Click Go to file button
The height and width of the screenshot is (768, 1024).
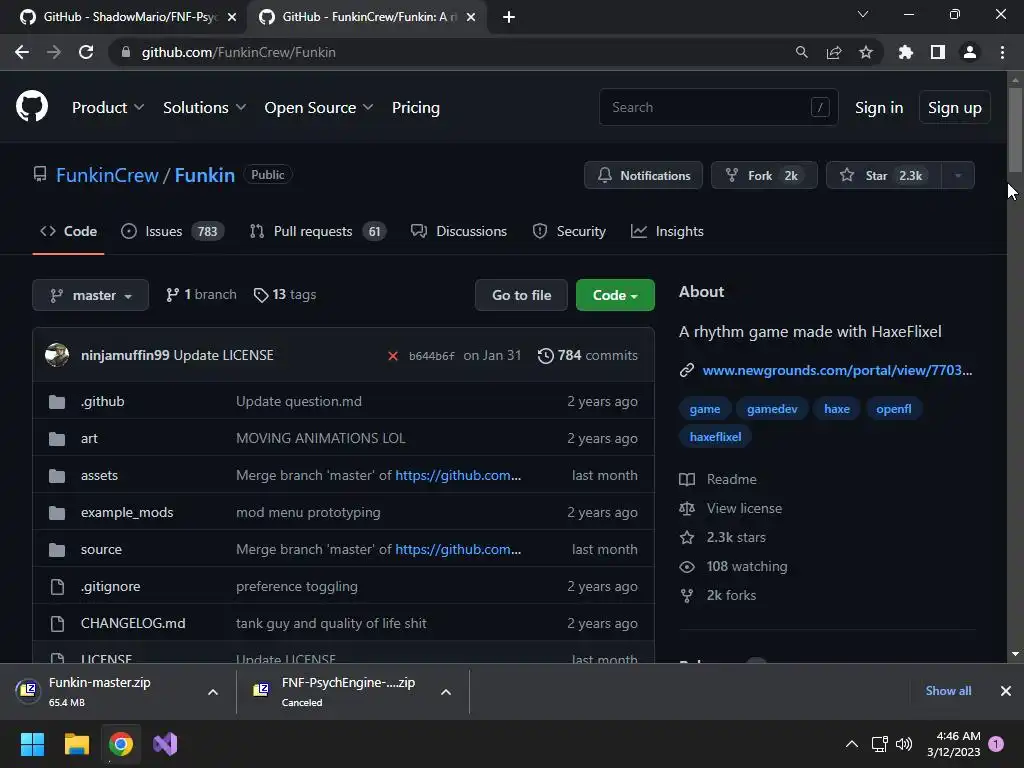pos(521,295)
